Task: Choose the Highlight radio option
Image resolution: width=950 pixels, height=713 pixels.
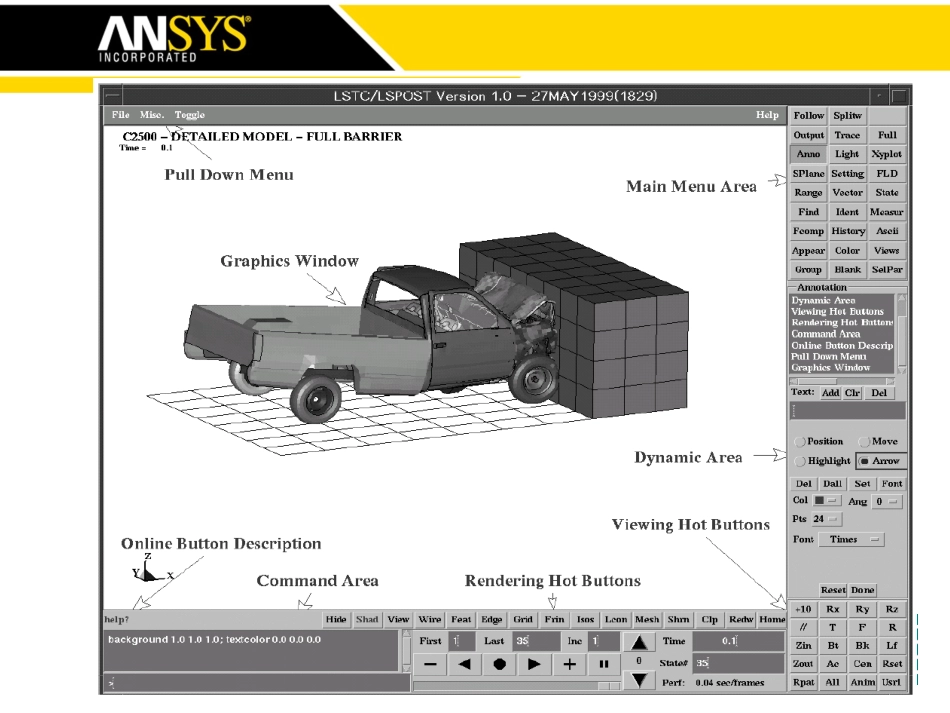Action: tap(799, 461)
